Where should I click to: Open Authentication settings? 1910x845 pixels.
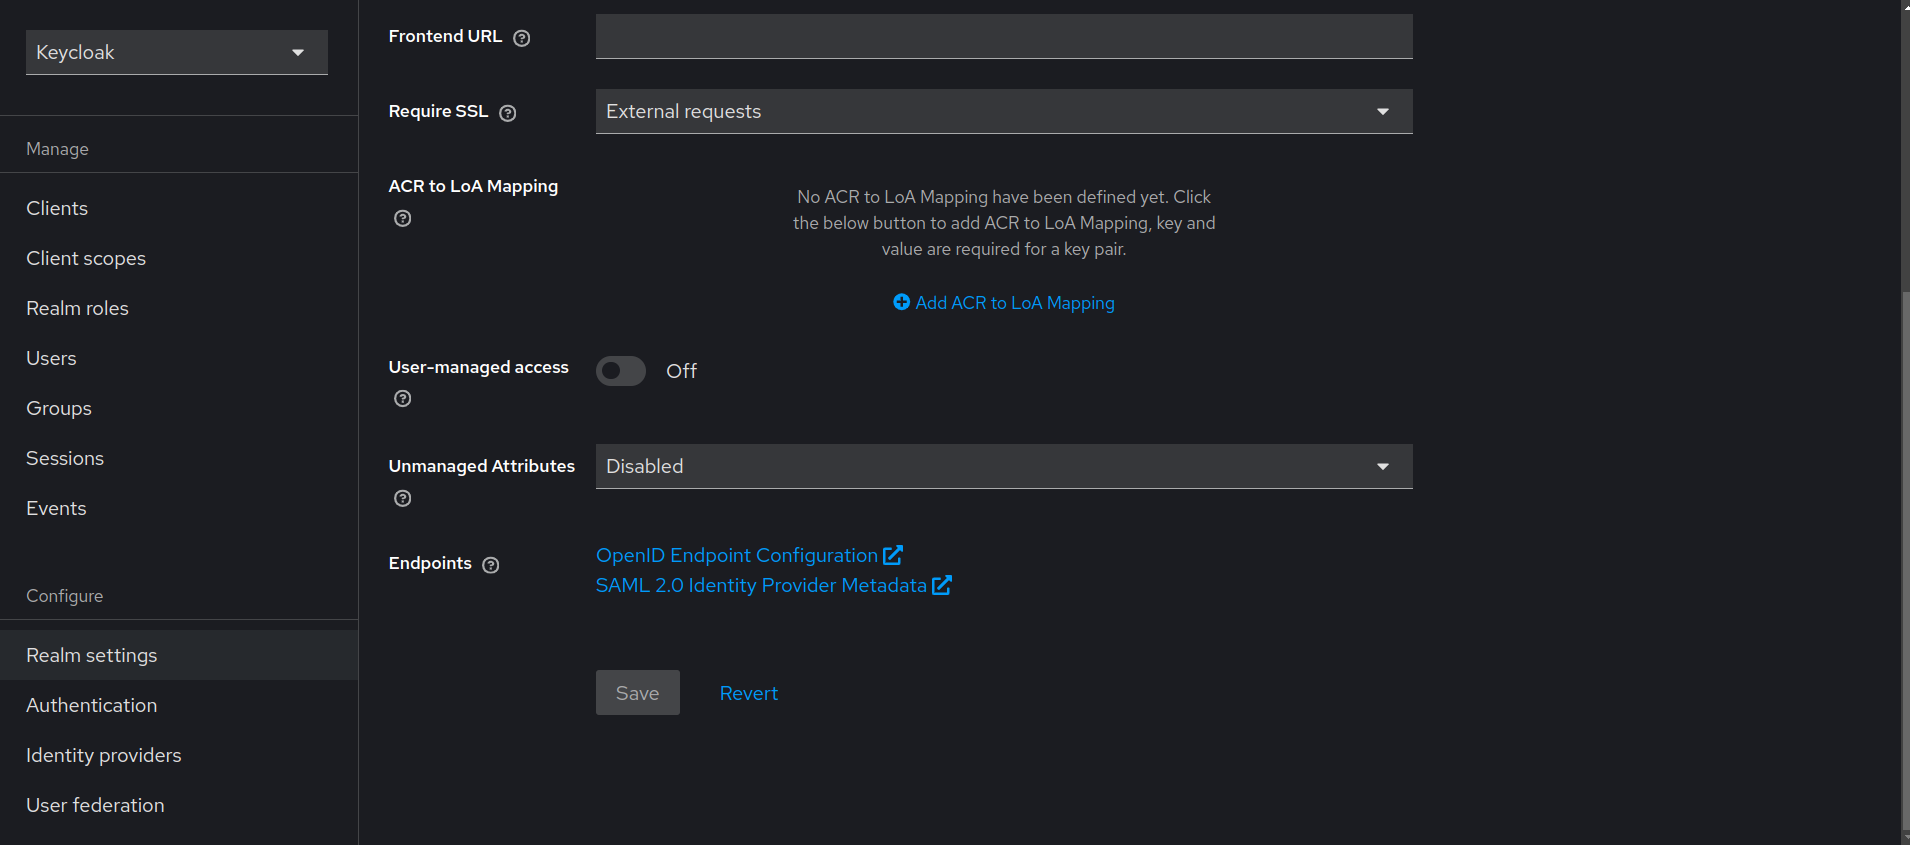click(179, 705)
